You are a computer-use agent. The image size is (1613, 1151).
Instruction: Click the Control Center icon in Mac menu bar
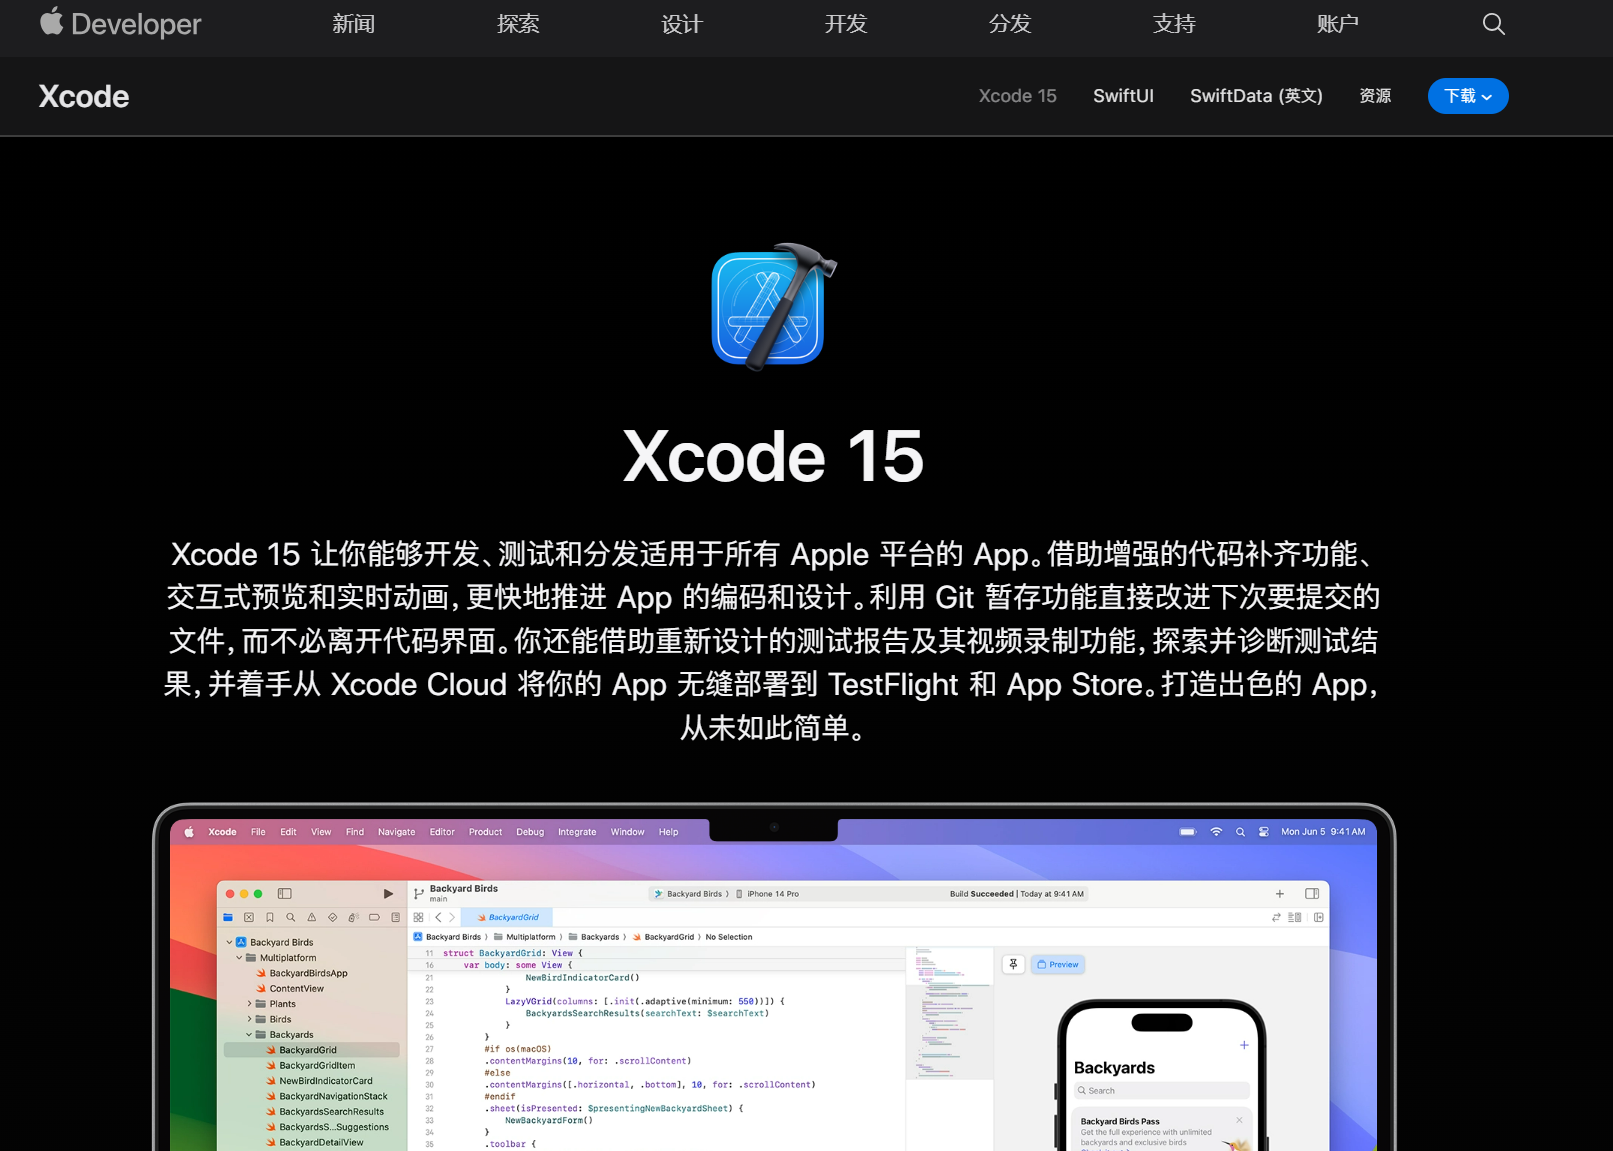1264,832
